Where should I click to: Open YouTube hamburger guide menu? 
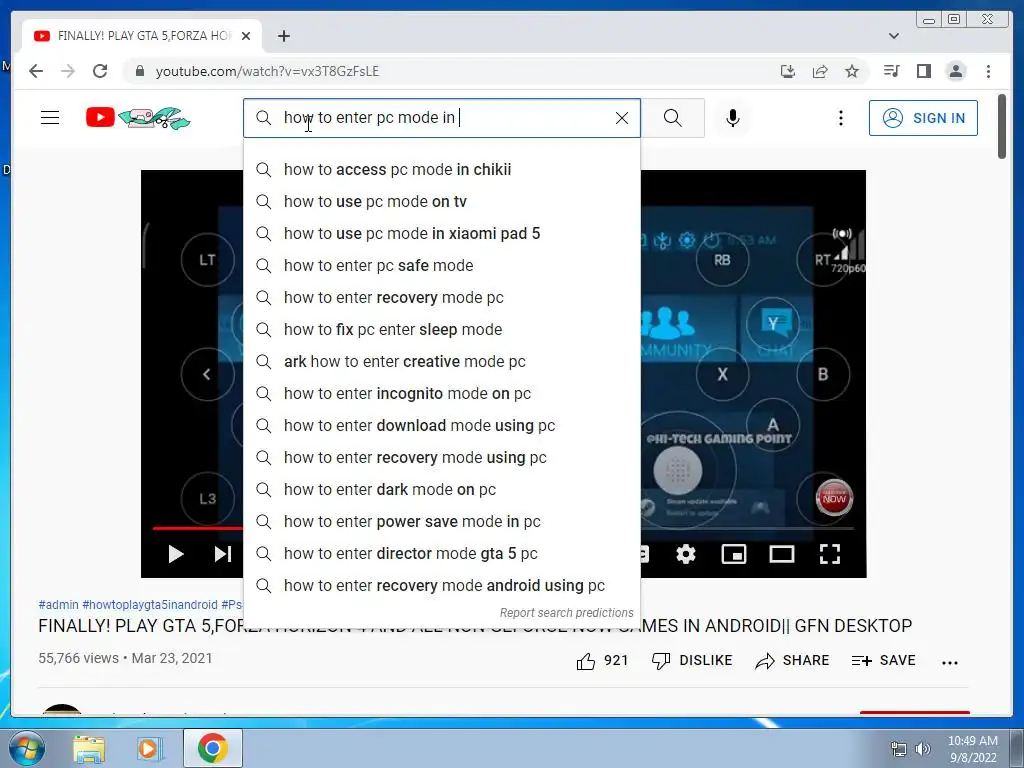(x=50, y=118)
